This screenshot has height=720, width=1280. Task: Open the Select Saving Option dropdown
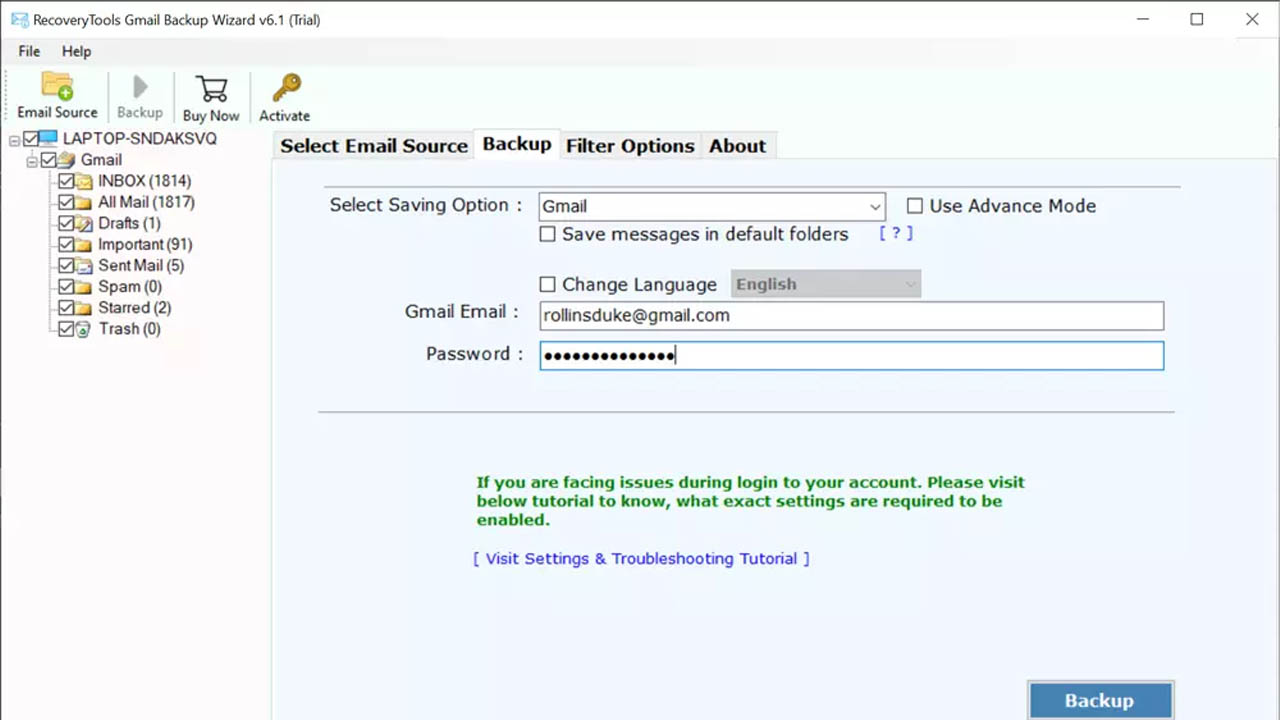tap(712, 206)
